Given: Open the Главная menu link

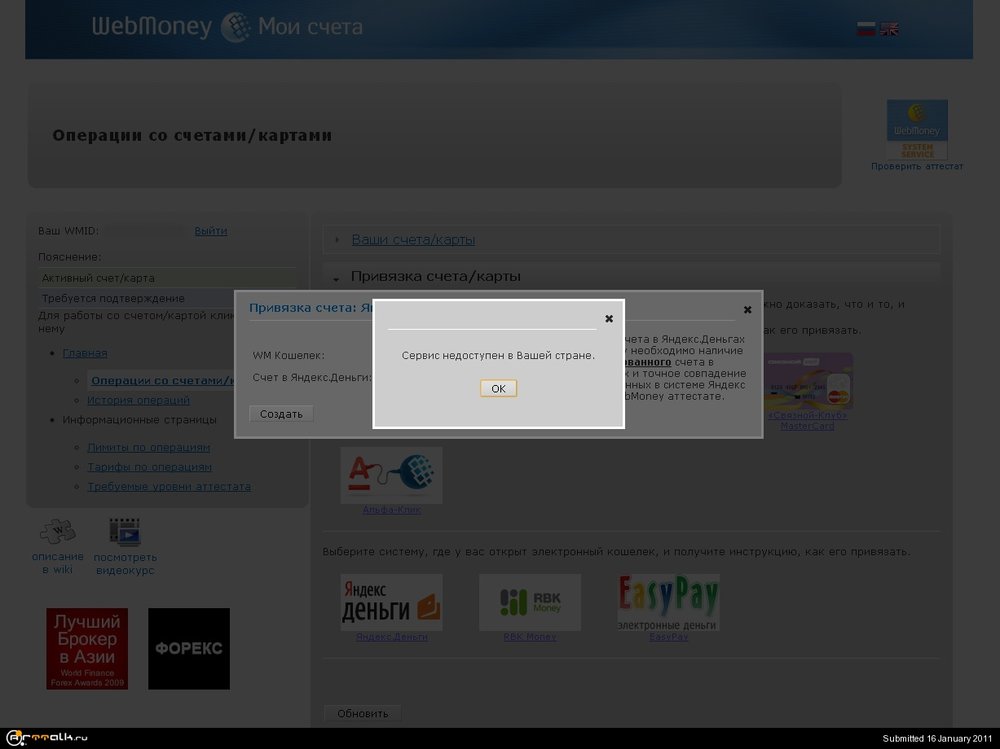Looking at the screenshot, I should click(85, 353).
